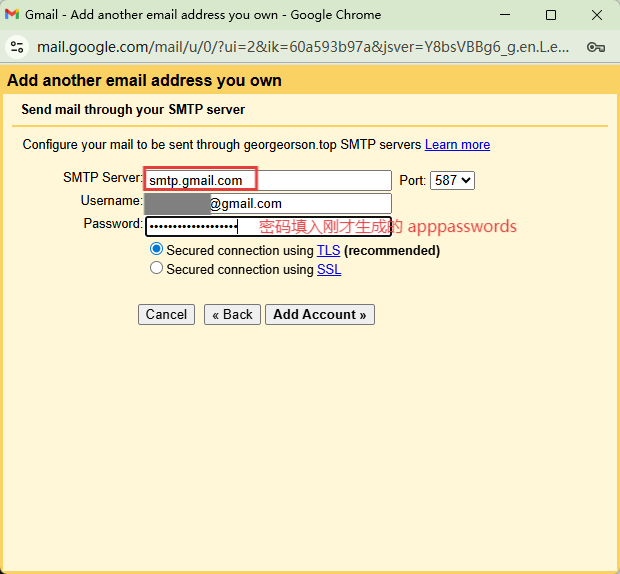Select the secured connection using TLS radio button
The width and height of the screenshot is (620, 574).
[x=156, y=250]
